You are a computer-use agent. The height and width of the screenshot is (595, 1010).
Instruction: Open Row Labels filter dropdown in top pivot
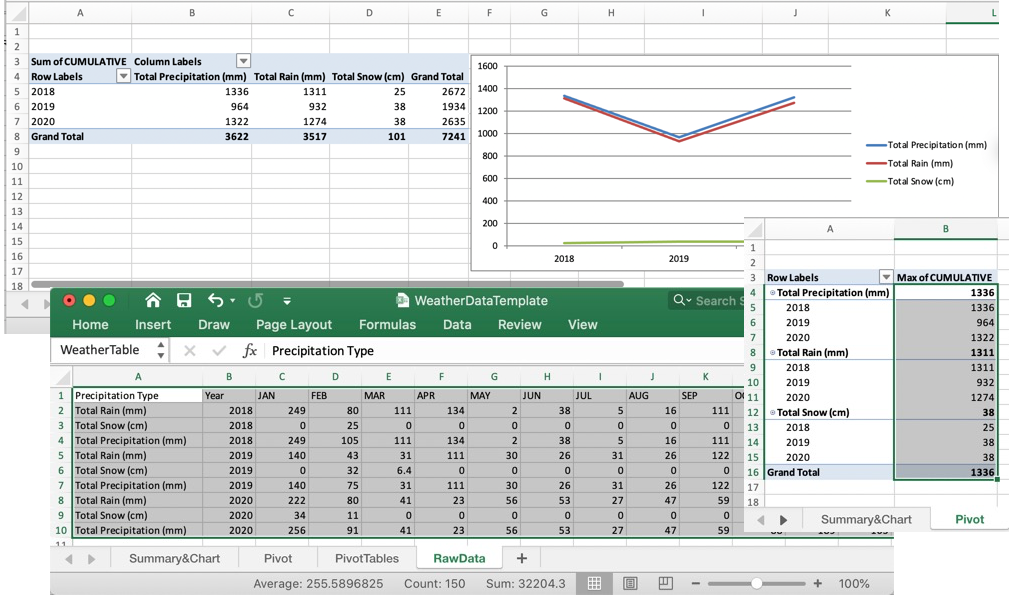click(x=123, y=76)
